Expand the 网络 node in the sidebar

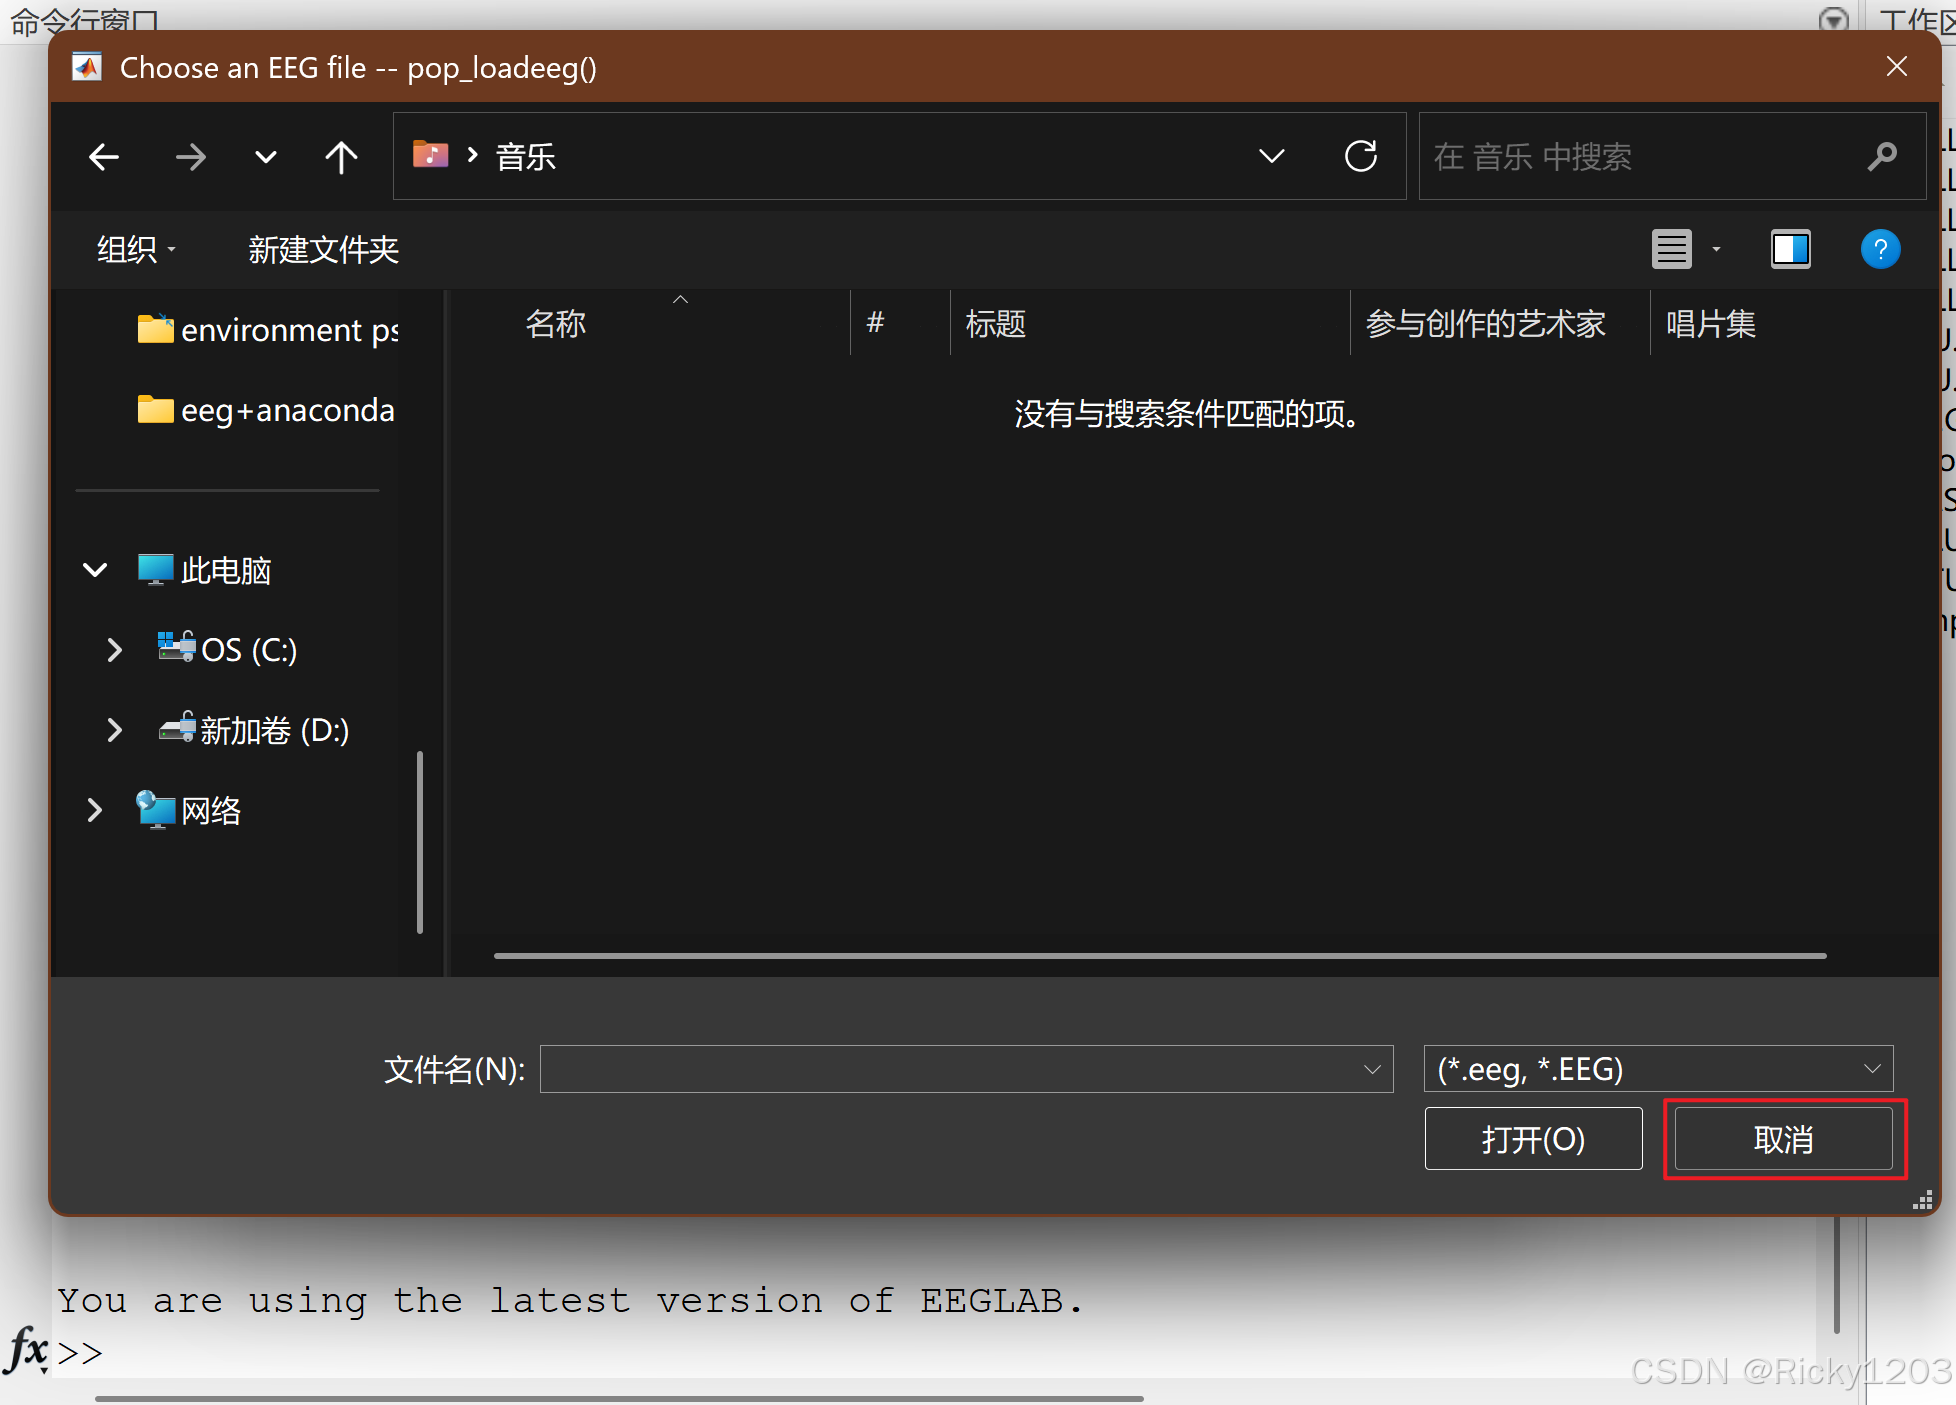tap(94, 810)
